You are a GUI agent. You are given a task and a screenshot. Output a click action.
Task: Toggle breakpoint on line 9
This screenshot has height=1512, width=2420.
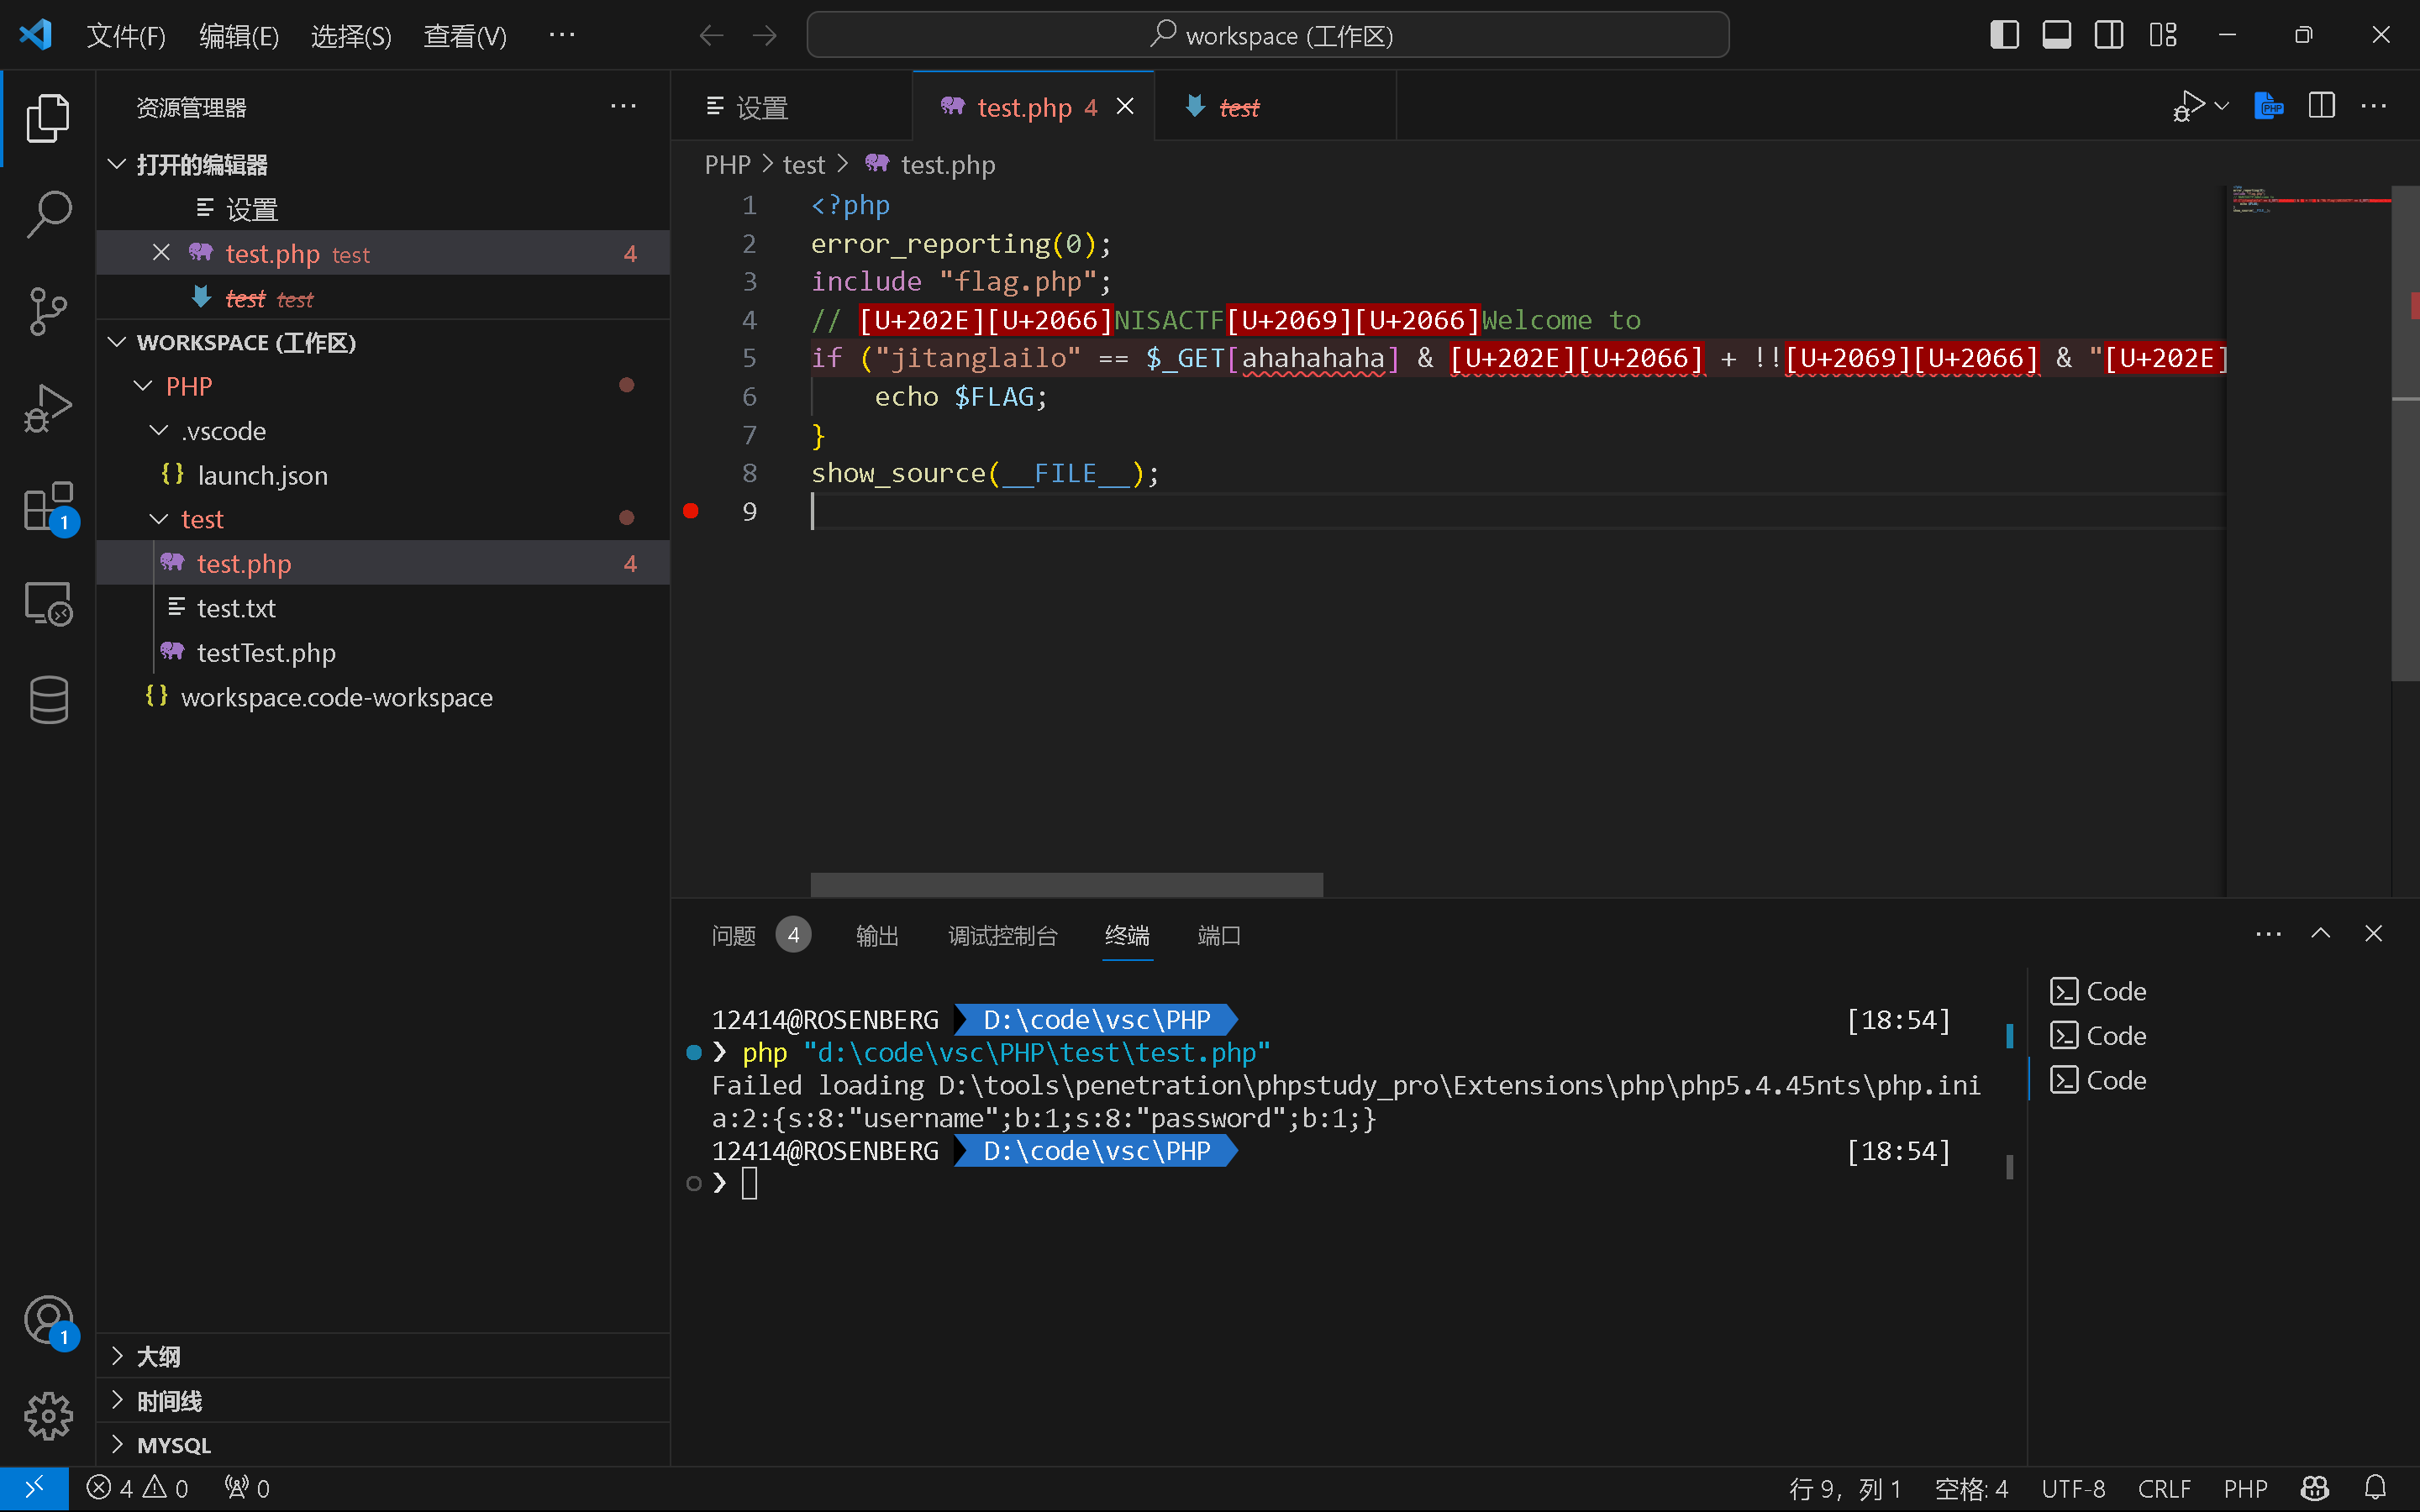(690, 511)
